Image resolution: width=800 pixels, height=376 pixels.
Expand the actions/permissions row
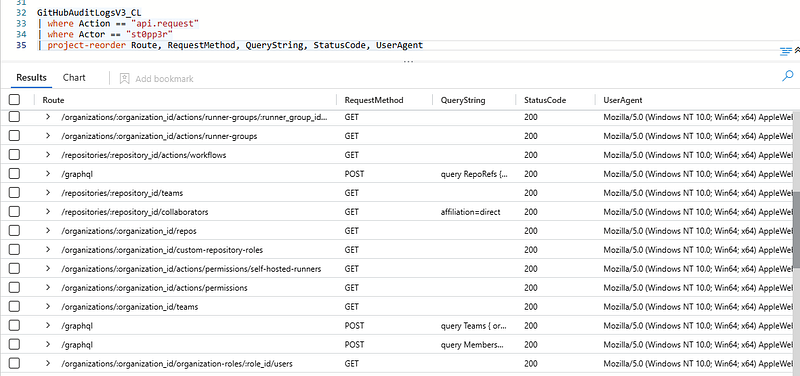point(48,288)
